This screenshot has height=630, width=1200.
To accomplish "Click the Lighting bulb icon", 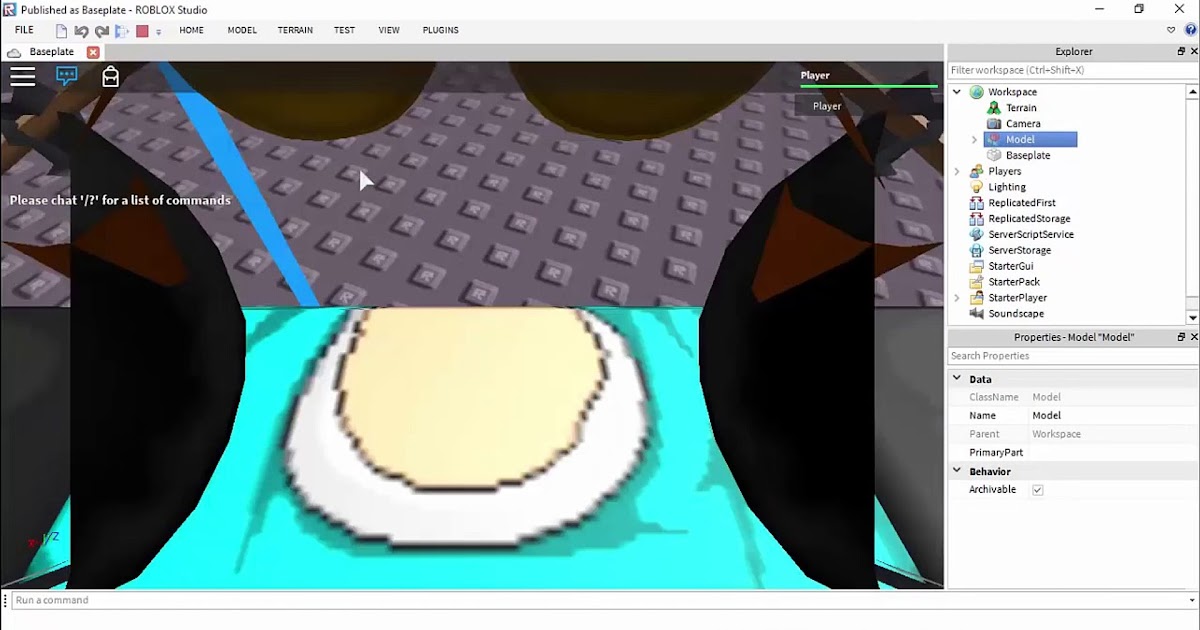I will tap(977, 187).
